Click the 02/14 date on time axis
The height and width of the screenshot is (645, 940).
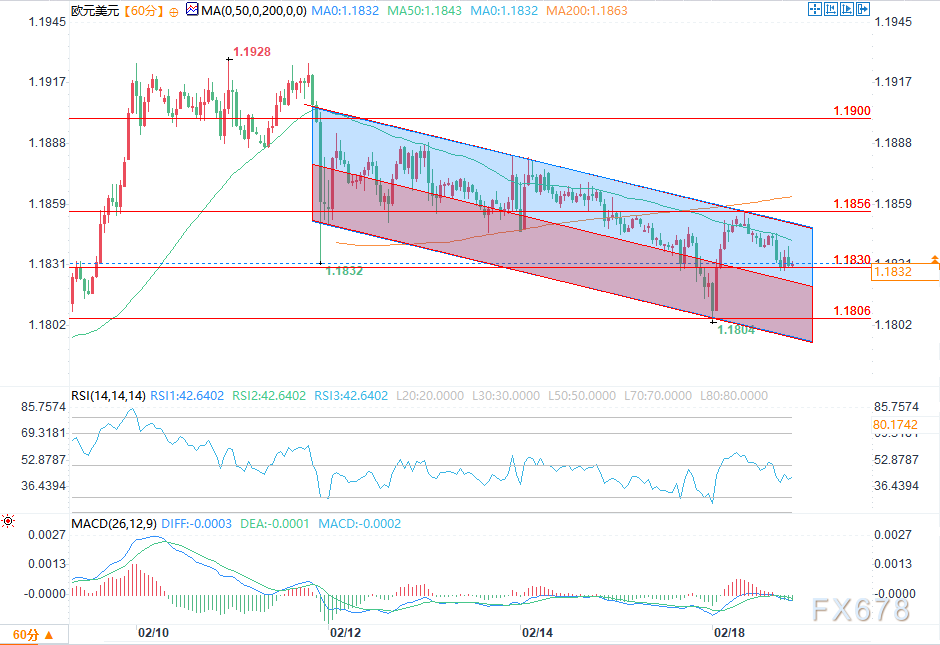coord(537,633)
